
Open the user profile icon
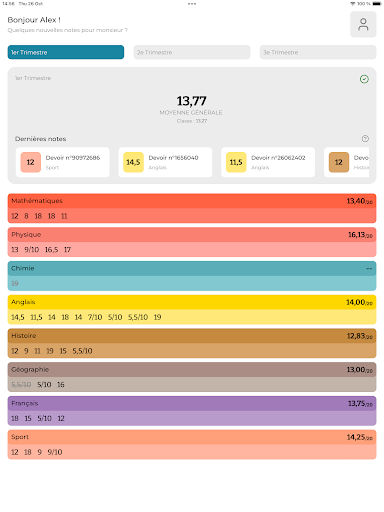click(x=363, y=24)
